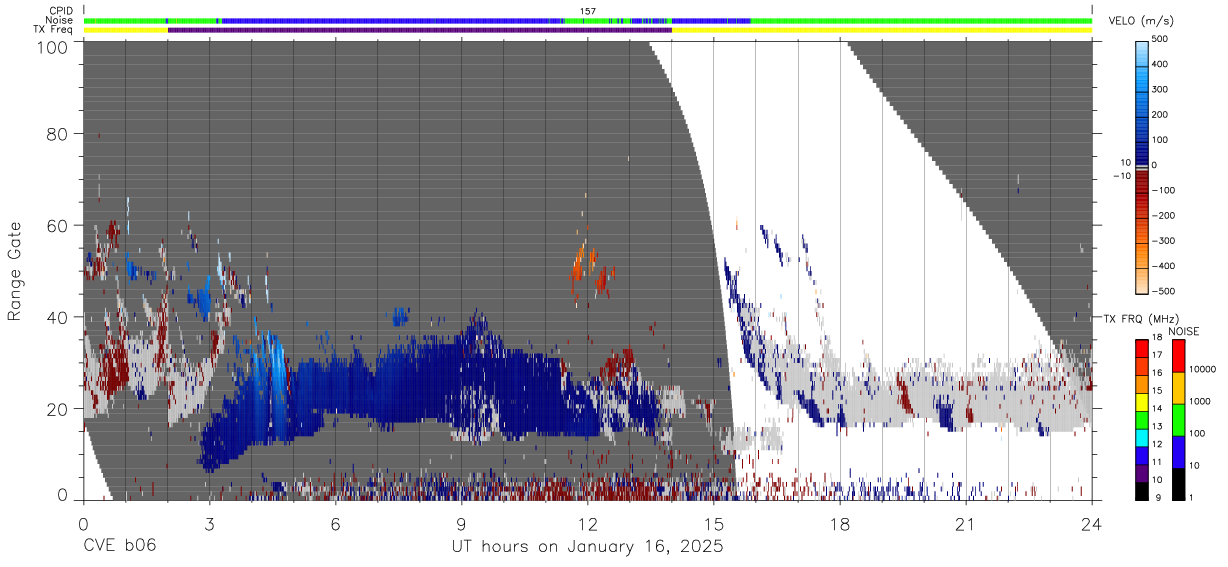Click the 1000 tick on the noise legend
This screenshot has width=1228, height=567.
pyautogui.click(x=1200, y=401)
